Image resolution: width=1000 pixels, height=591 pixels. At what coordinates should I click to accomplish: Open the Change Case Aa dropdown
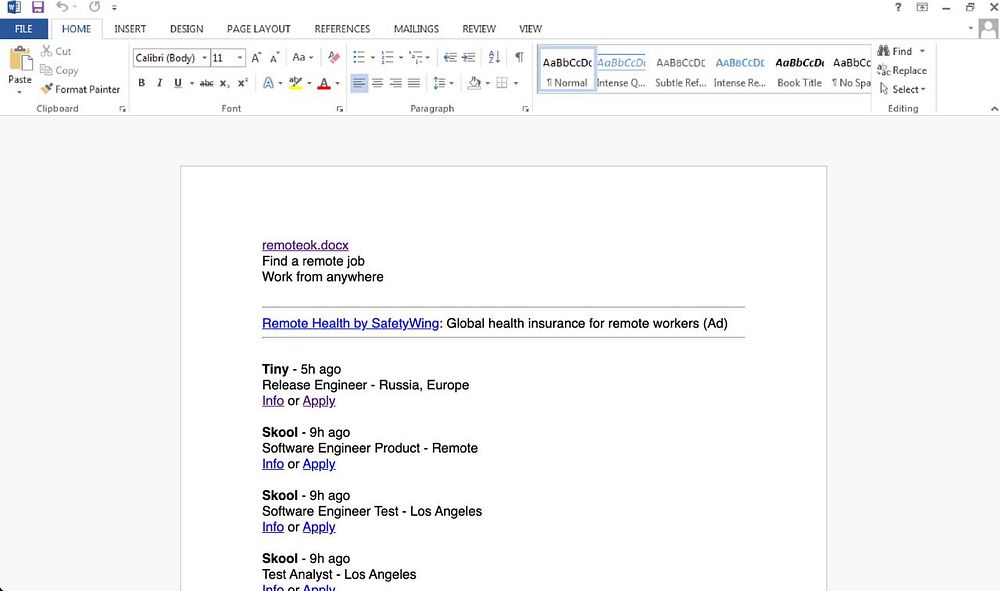pyautogui.click(x=302, y=57)
